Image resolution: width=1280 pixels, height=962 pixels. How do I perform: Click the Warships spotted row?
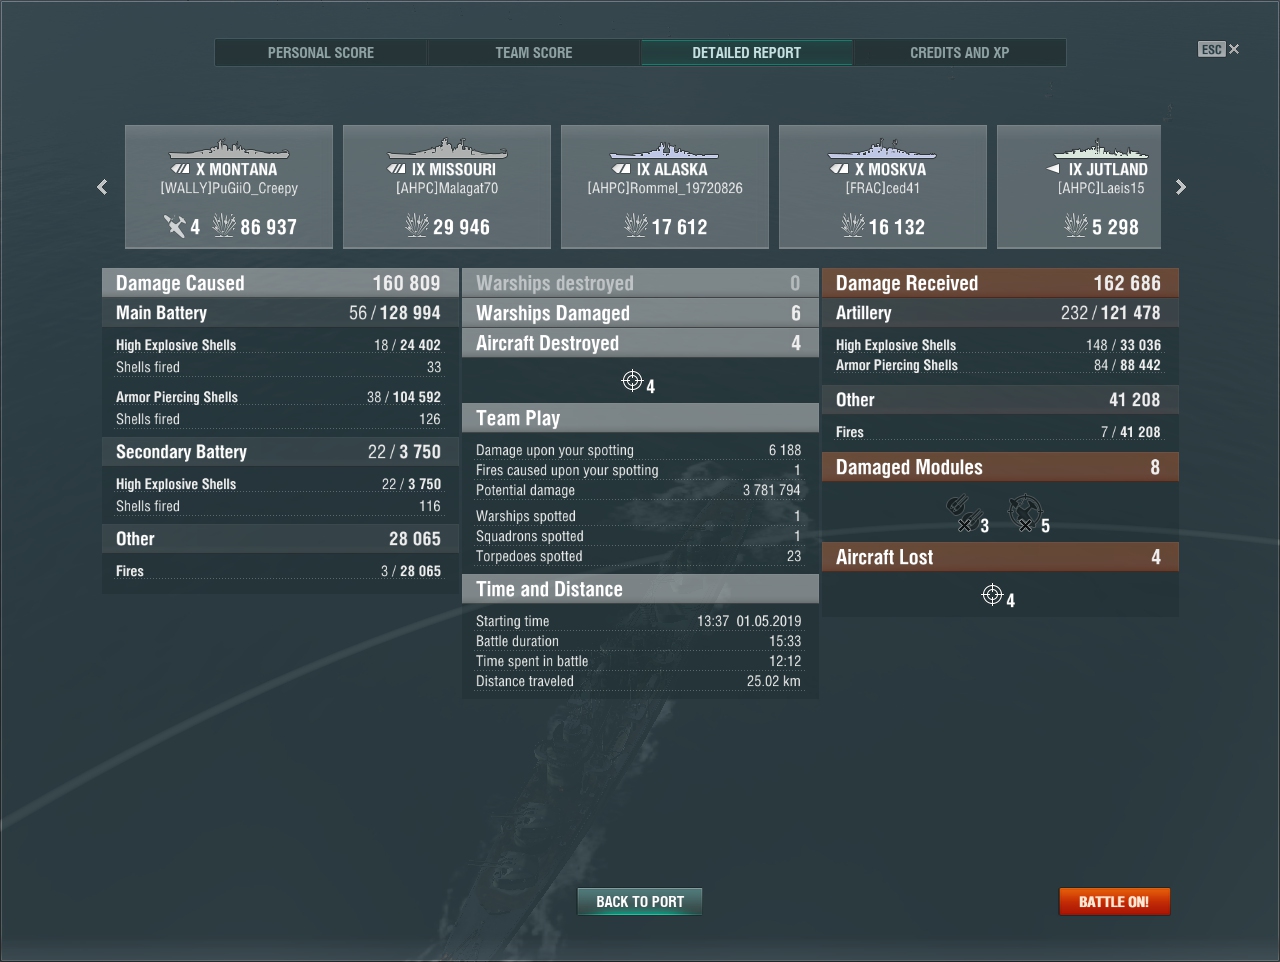[638, 516]
